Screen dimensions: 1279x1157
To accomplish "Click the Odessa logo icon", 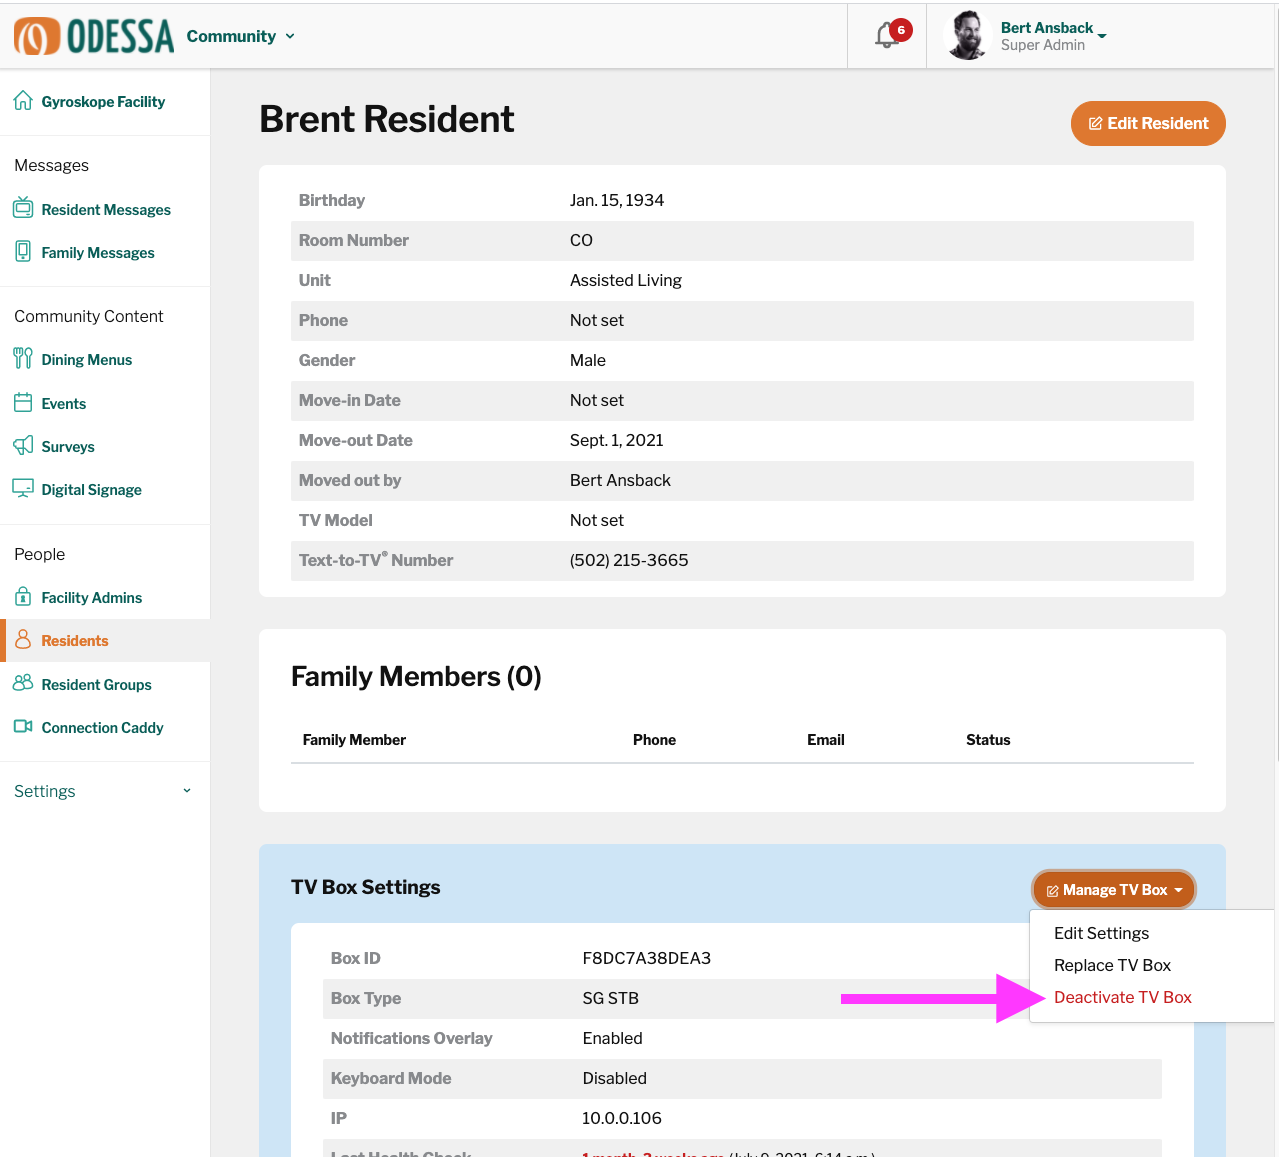I will [x=36, y=36].
